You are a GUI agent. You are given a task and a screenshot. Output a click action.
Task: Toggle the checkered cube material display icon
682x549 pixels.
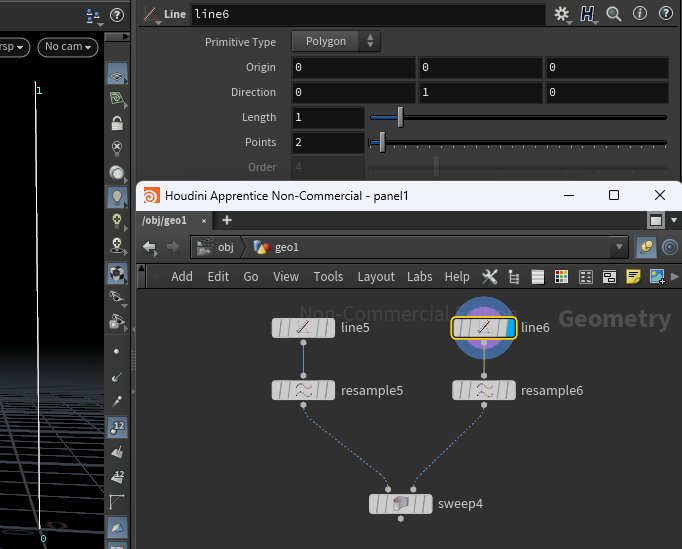(x=117, y=273)
